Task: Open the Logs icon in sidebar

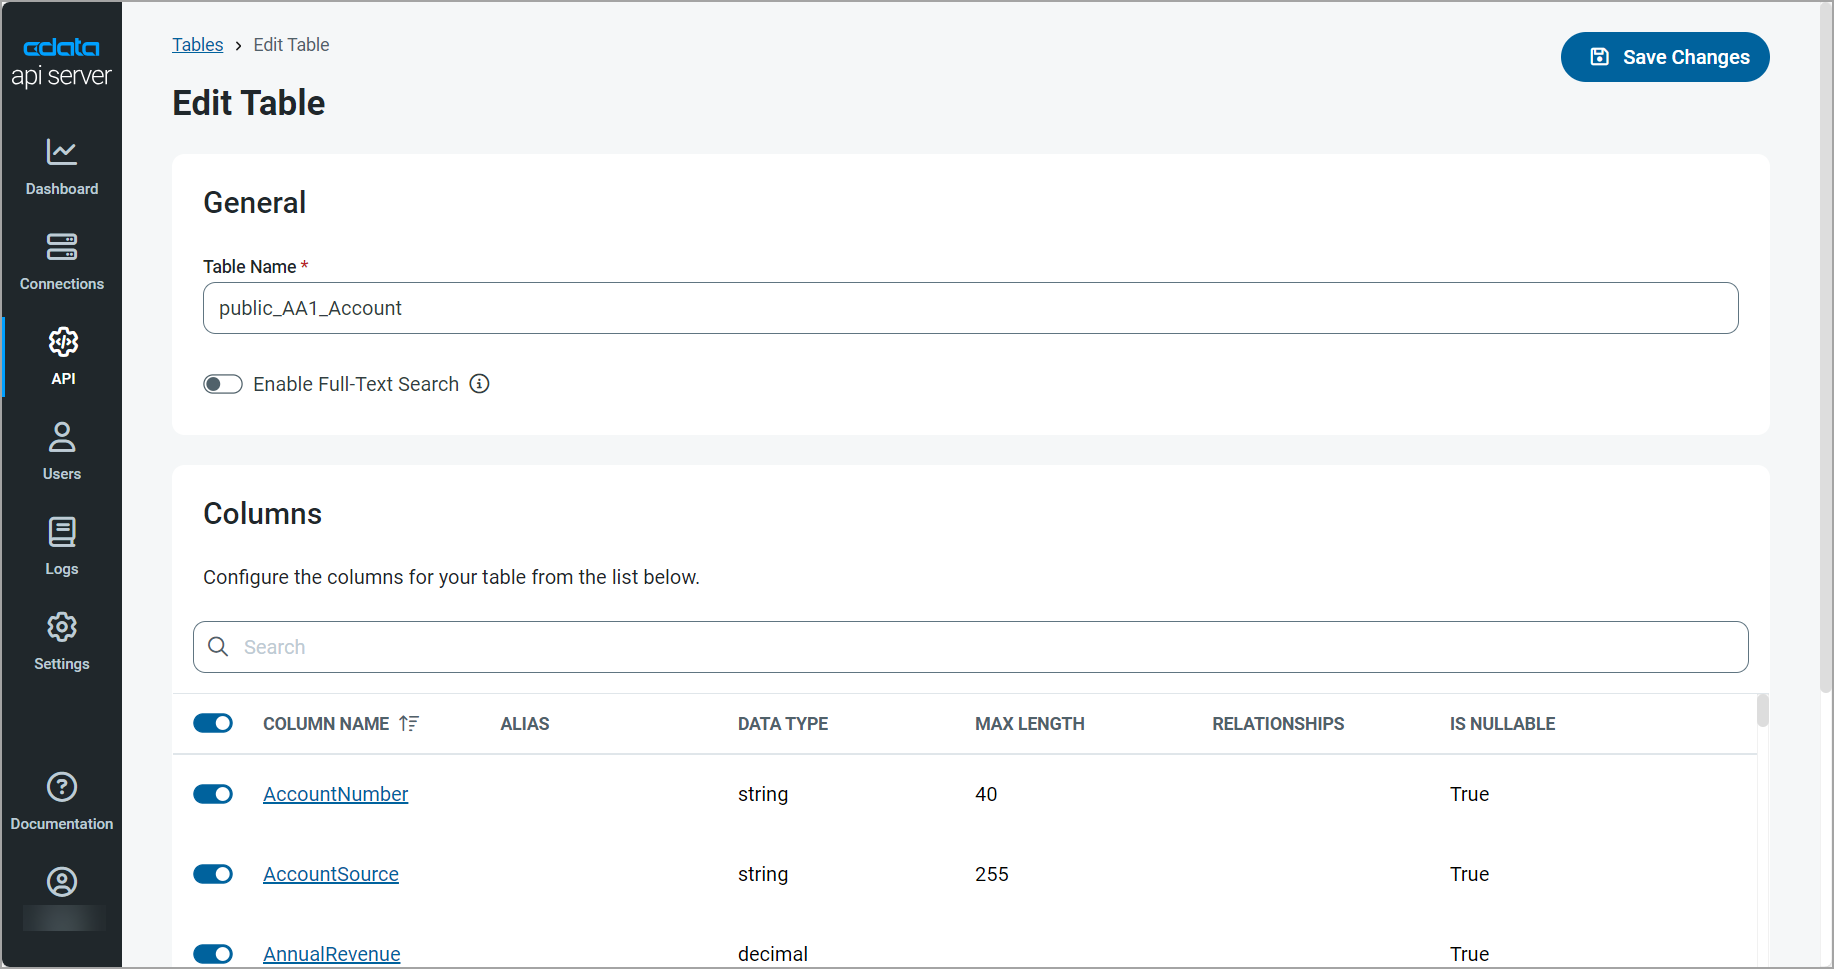Action: click(62, 532)
